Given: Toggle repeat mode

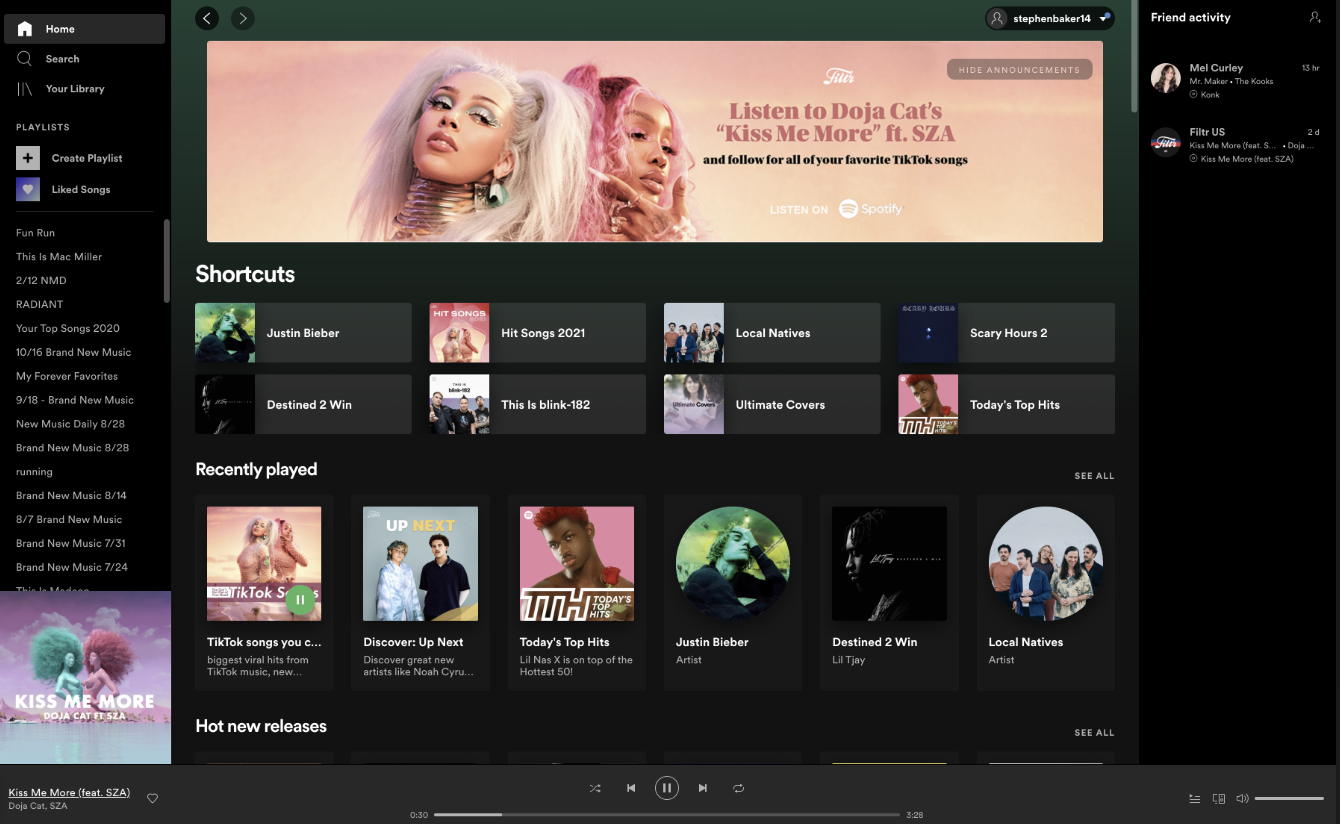Looking at the screenshot, I should [x=739, y=788].
